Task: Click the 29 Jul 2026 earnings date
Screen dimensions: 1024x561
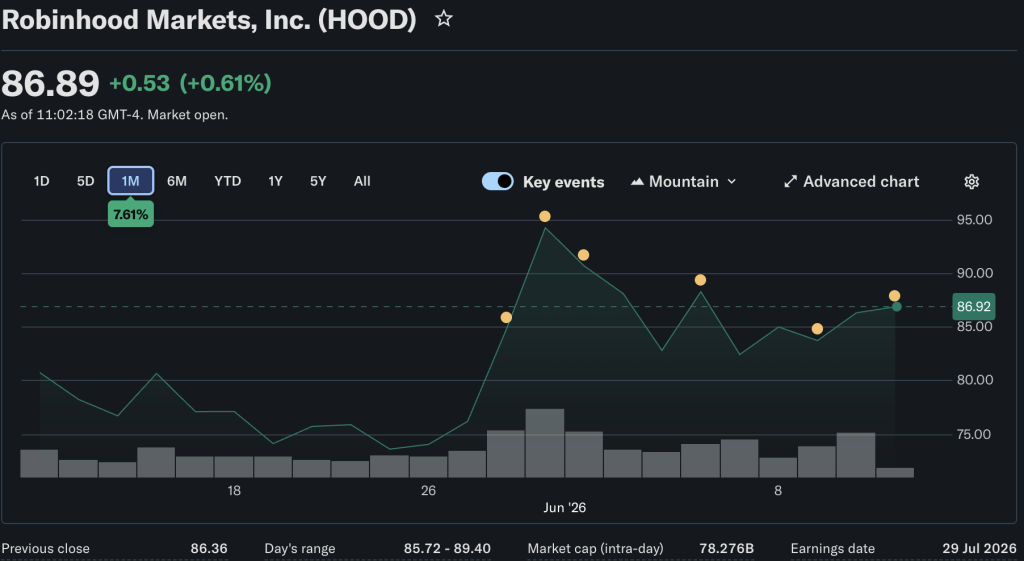Action: [979, 549]
